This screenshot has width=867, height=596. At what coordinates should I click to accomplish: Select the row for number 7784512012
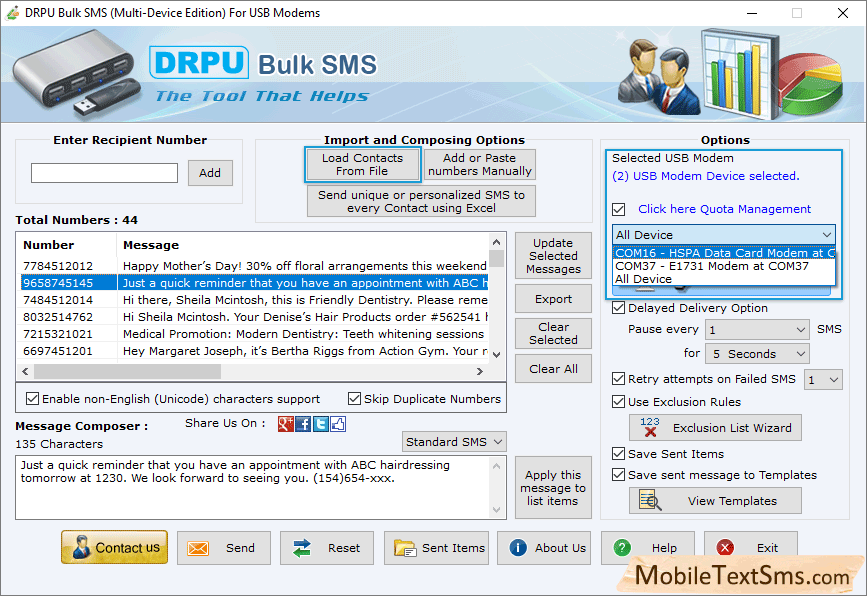pyautogui.click(x=254, y=266)
